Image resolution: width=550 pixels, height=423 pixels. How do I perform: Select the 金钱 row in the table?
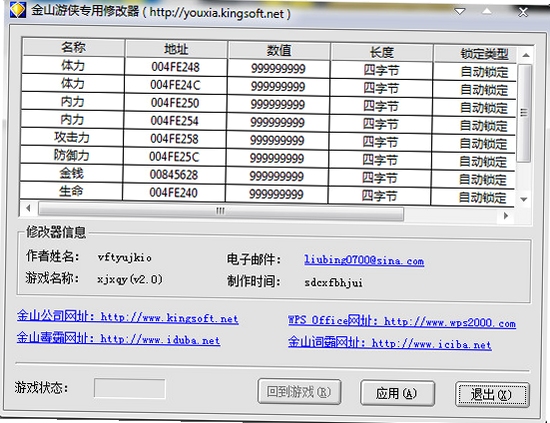tap(267, 176)
